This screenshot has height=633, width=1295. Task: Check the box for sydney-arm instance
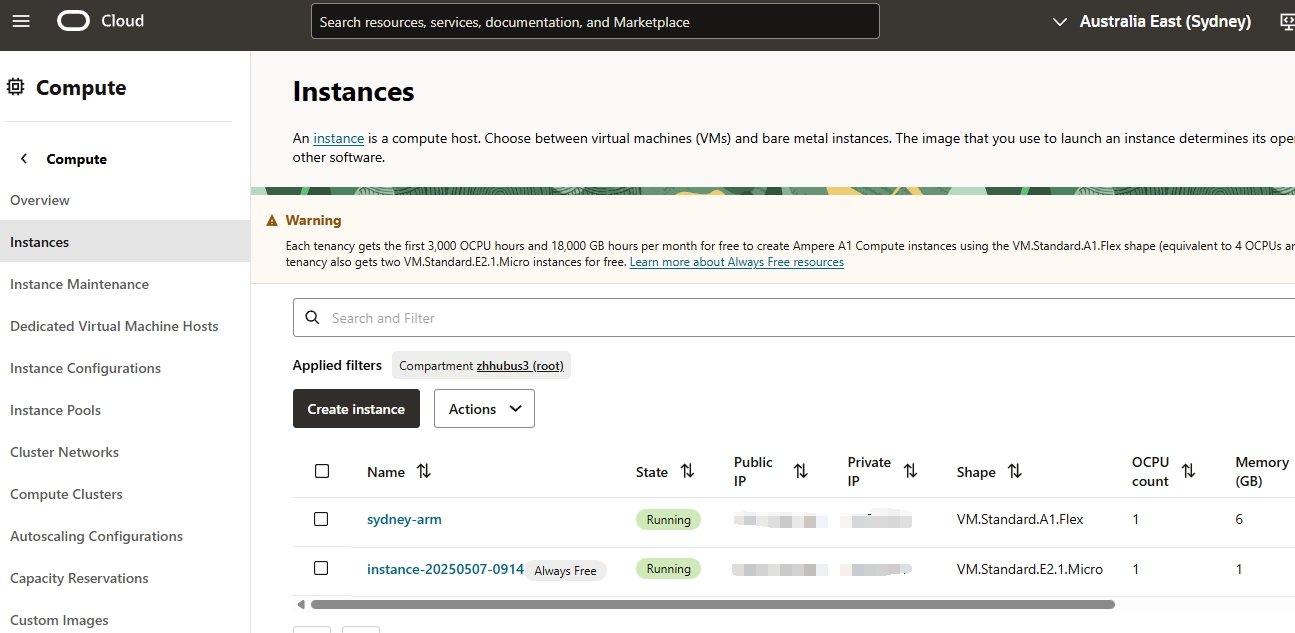(321, 519)
